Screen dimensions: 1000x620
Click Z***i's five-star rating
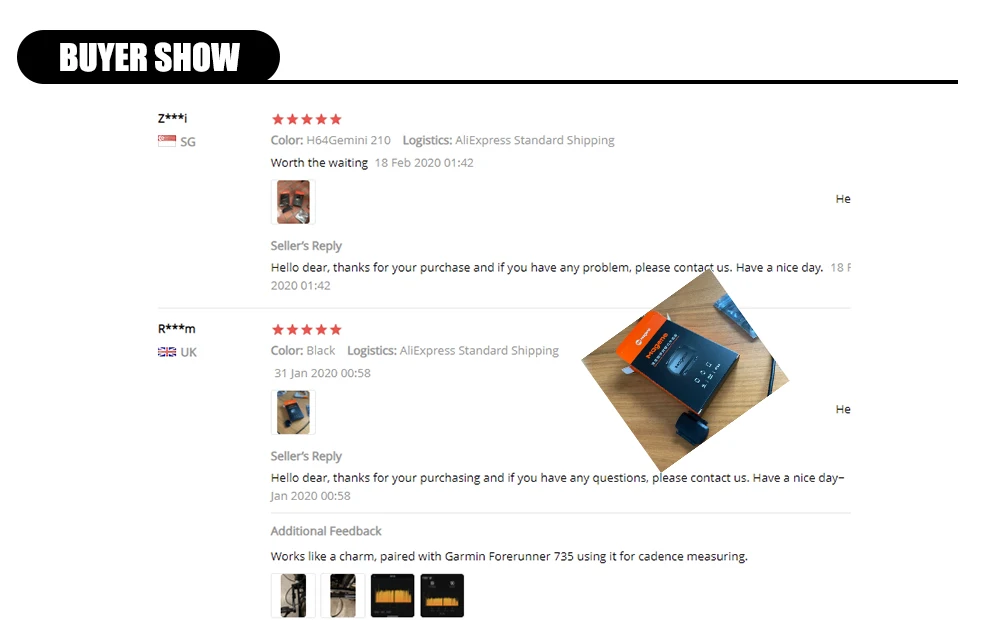pyautogui.click(x=307, y=119)
